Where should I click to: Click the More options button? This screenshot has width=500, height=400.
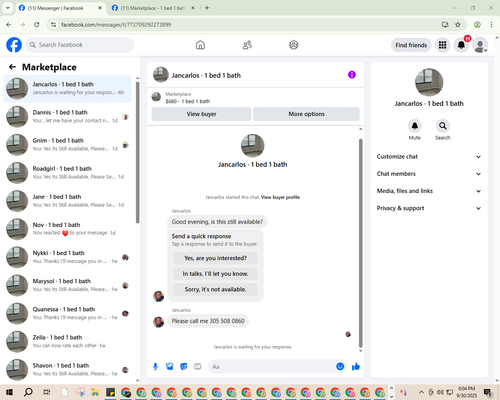[x=306, y=114]
